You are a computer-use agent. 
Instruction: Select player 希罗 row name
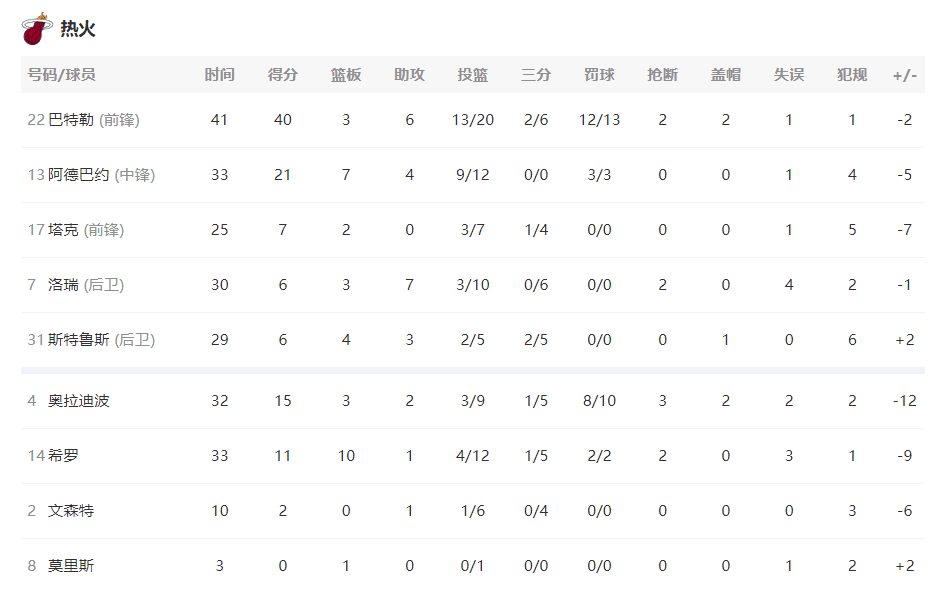click(x=63, y=456)
